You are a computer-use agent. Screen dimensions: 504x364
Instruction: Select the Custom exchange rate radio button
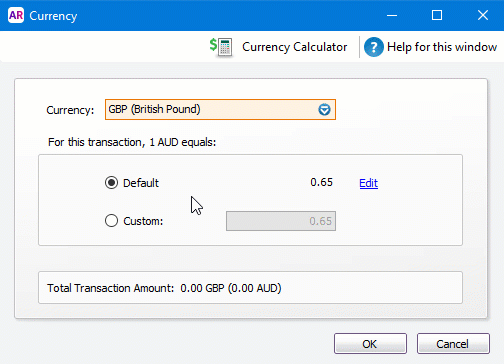[111, 221]
